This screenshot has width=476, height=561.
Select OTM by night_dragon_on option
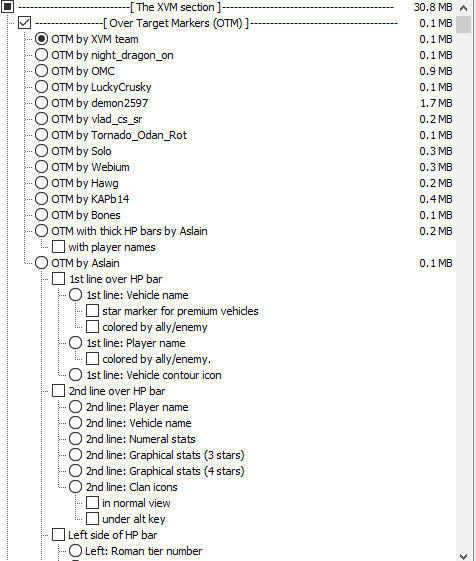tap(42, 55)
